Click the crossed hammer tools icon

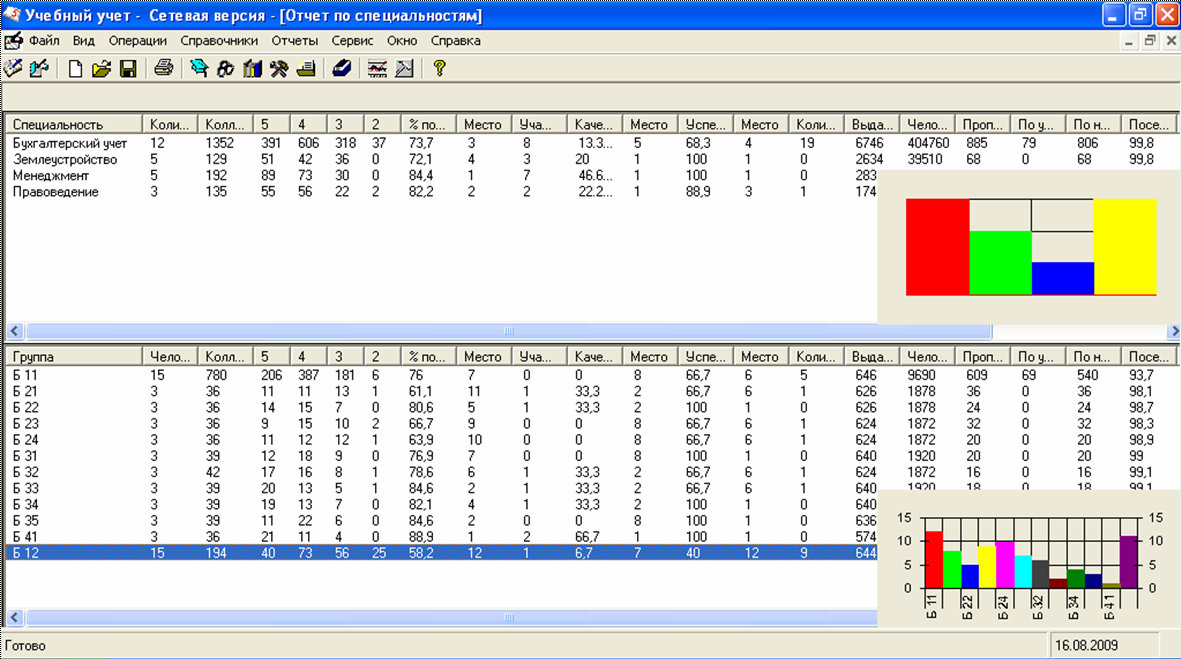(x=279, y=69)
